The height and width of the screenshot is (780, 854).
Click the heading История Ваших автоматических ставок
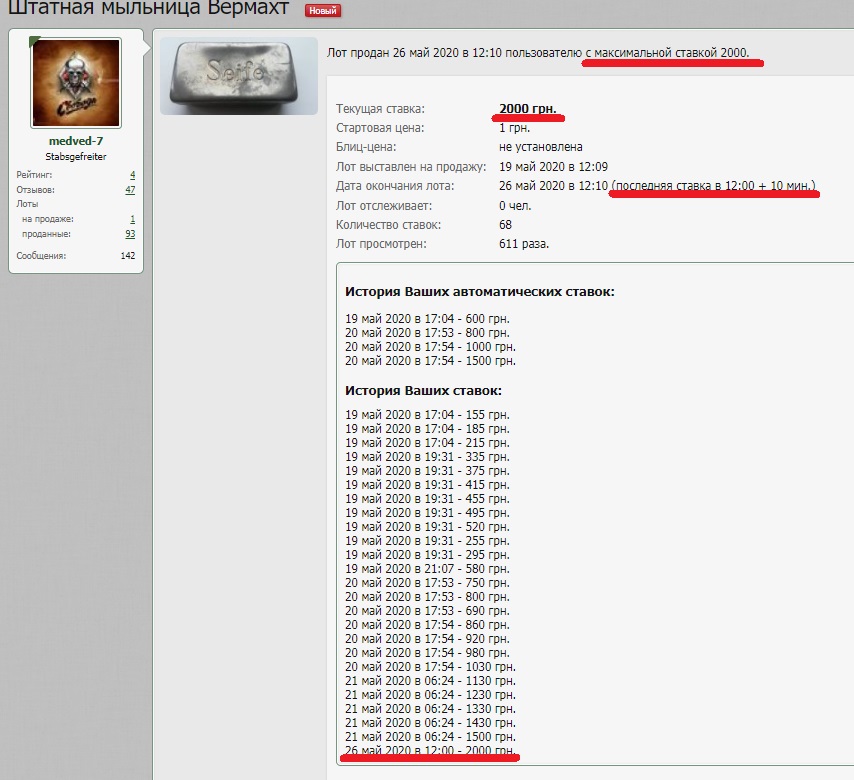click(x=480, y=291)
